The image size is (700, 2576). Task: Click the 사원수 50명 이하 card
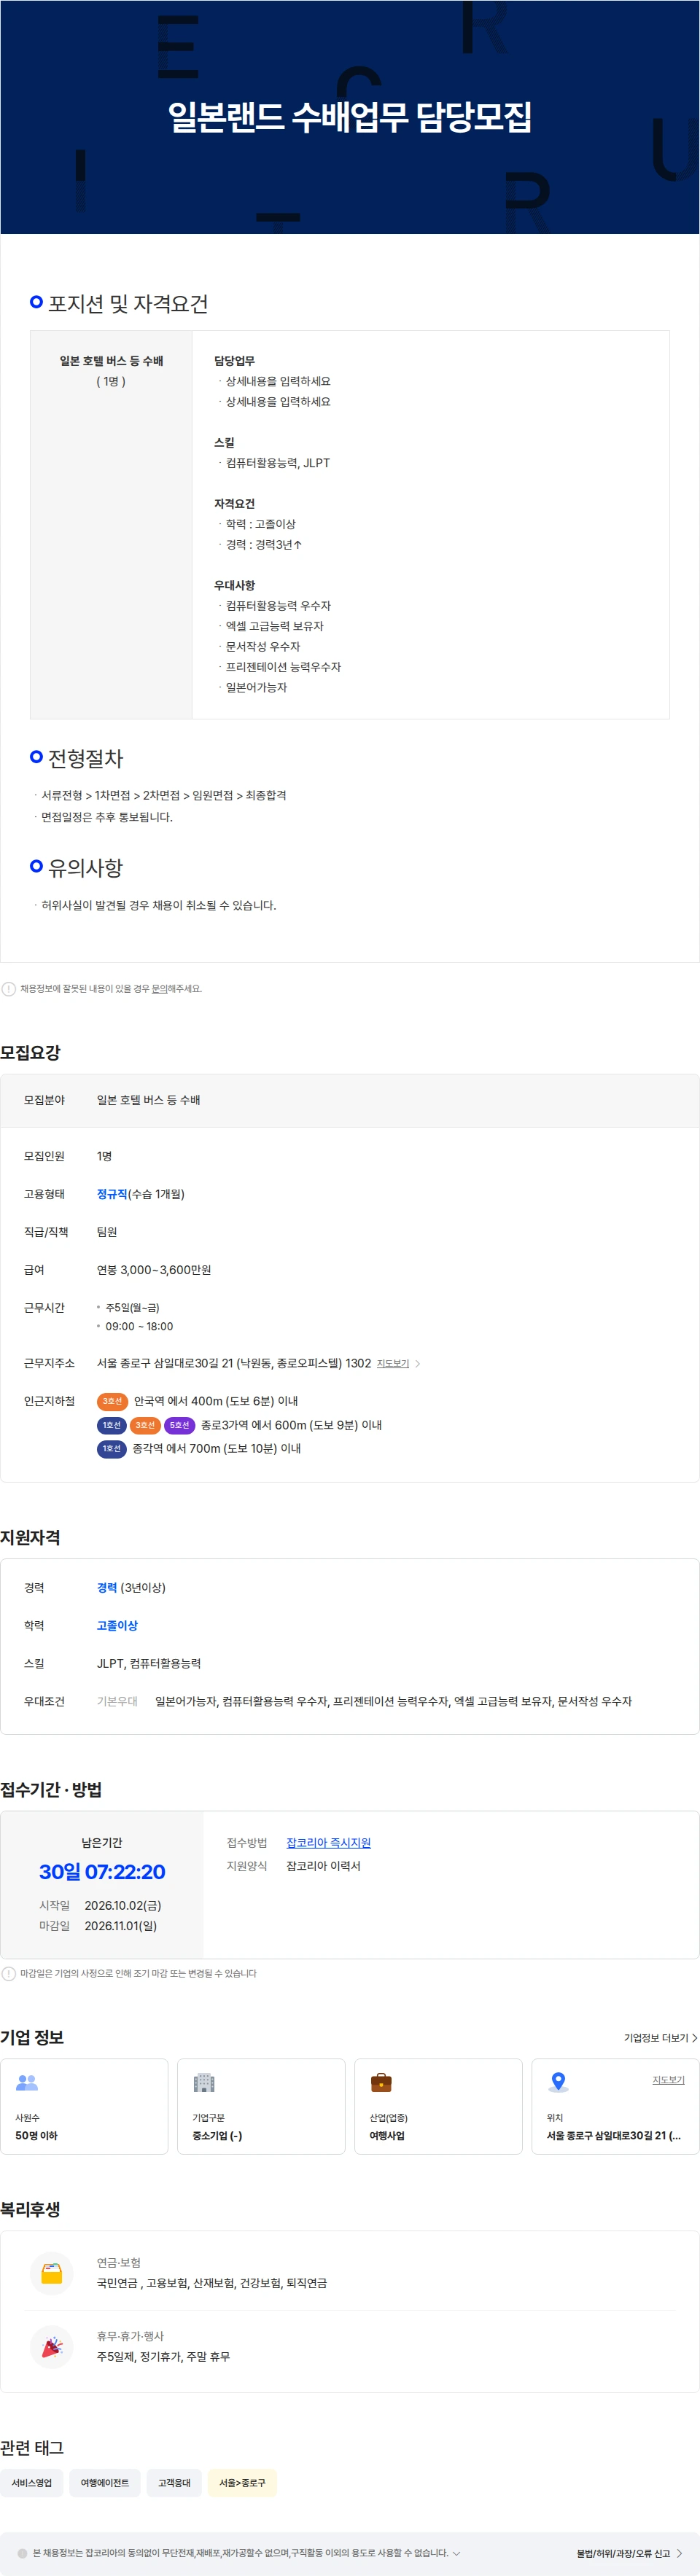tap(84, 2106)
